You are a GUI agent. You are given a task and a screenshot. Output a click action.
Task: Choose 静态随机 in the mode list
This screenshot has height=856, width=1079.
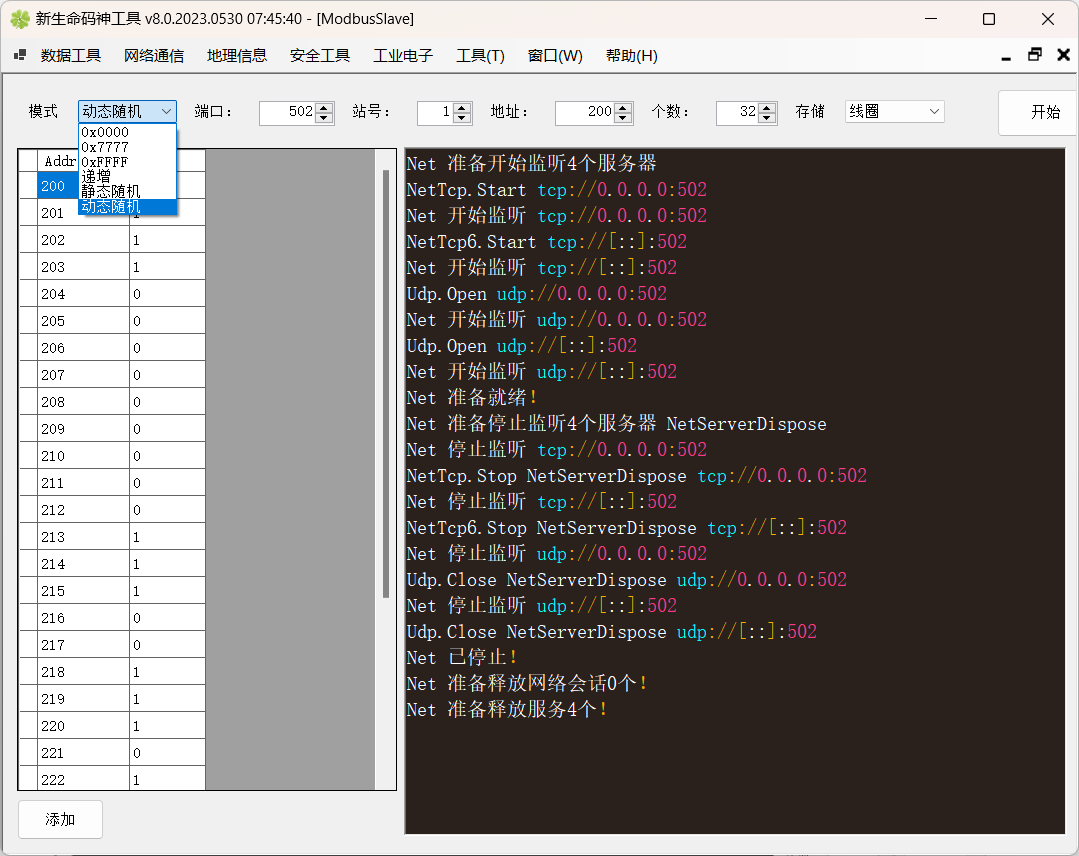click(127, 191)
